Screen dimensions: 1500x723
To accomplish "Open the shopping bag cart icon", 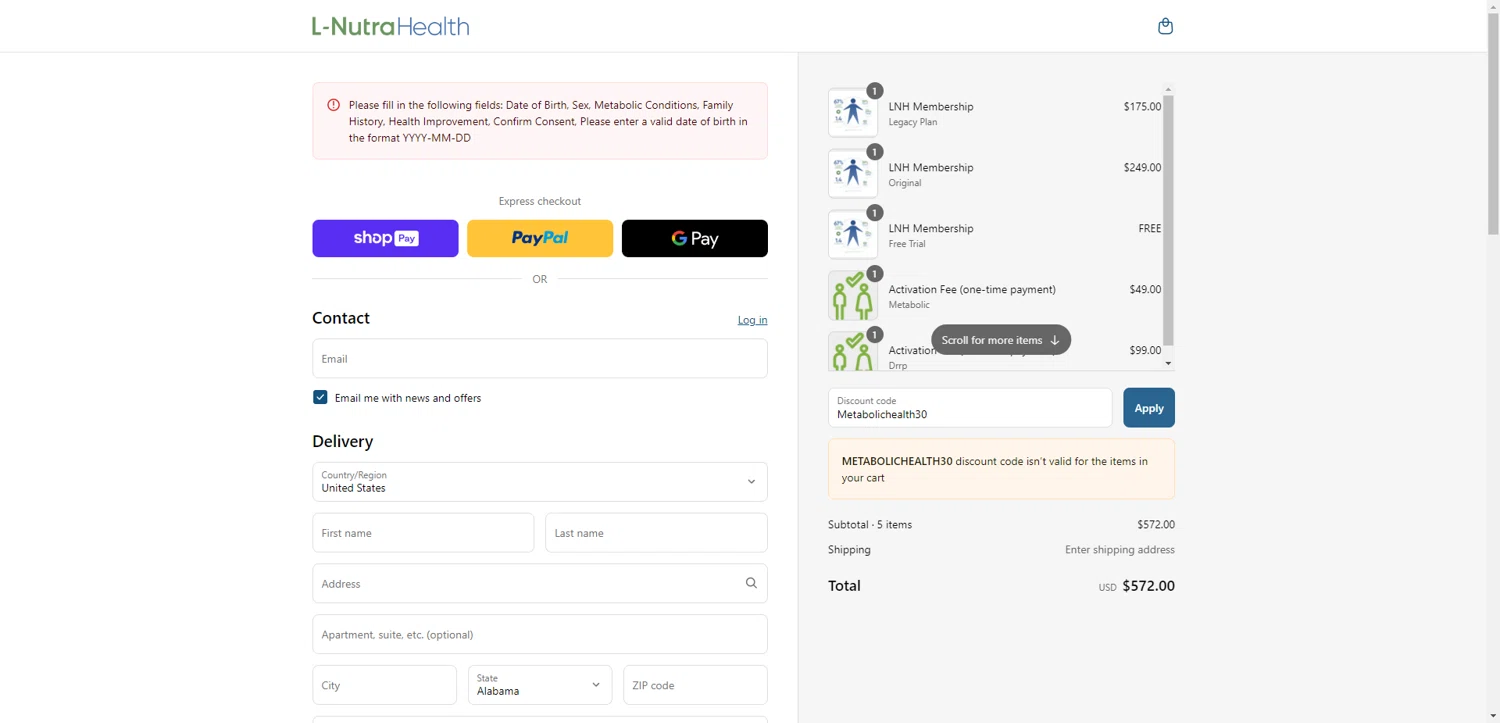I will coord(1165,26).
